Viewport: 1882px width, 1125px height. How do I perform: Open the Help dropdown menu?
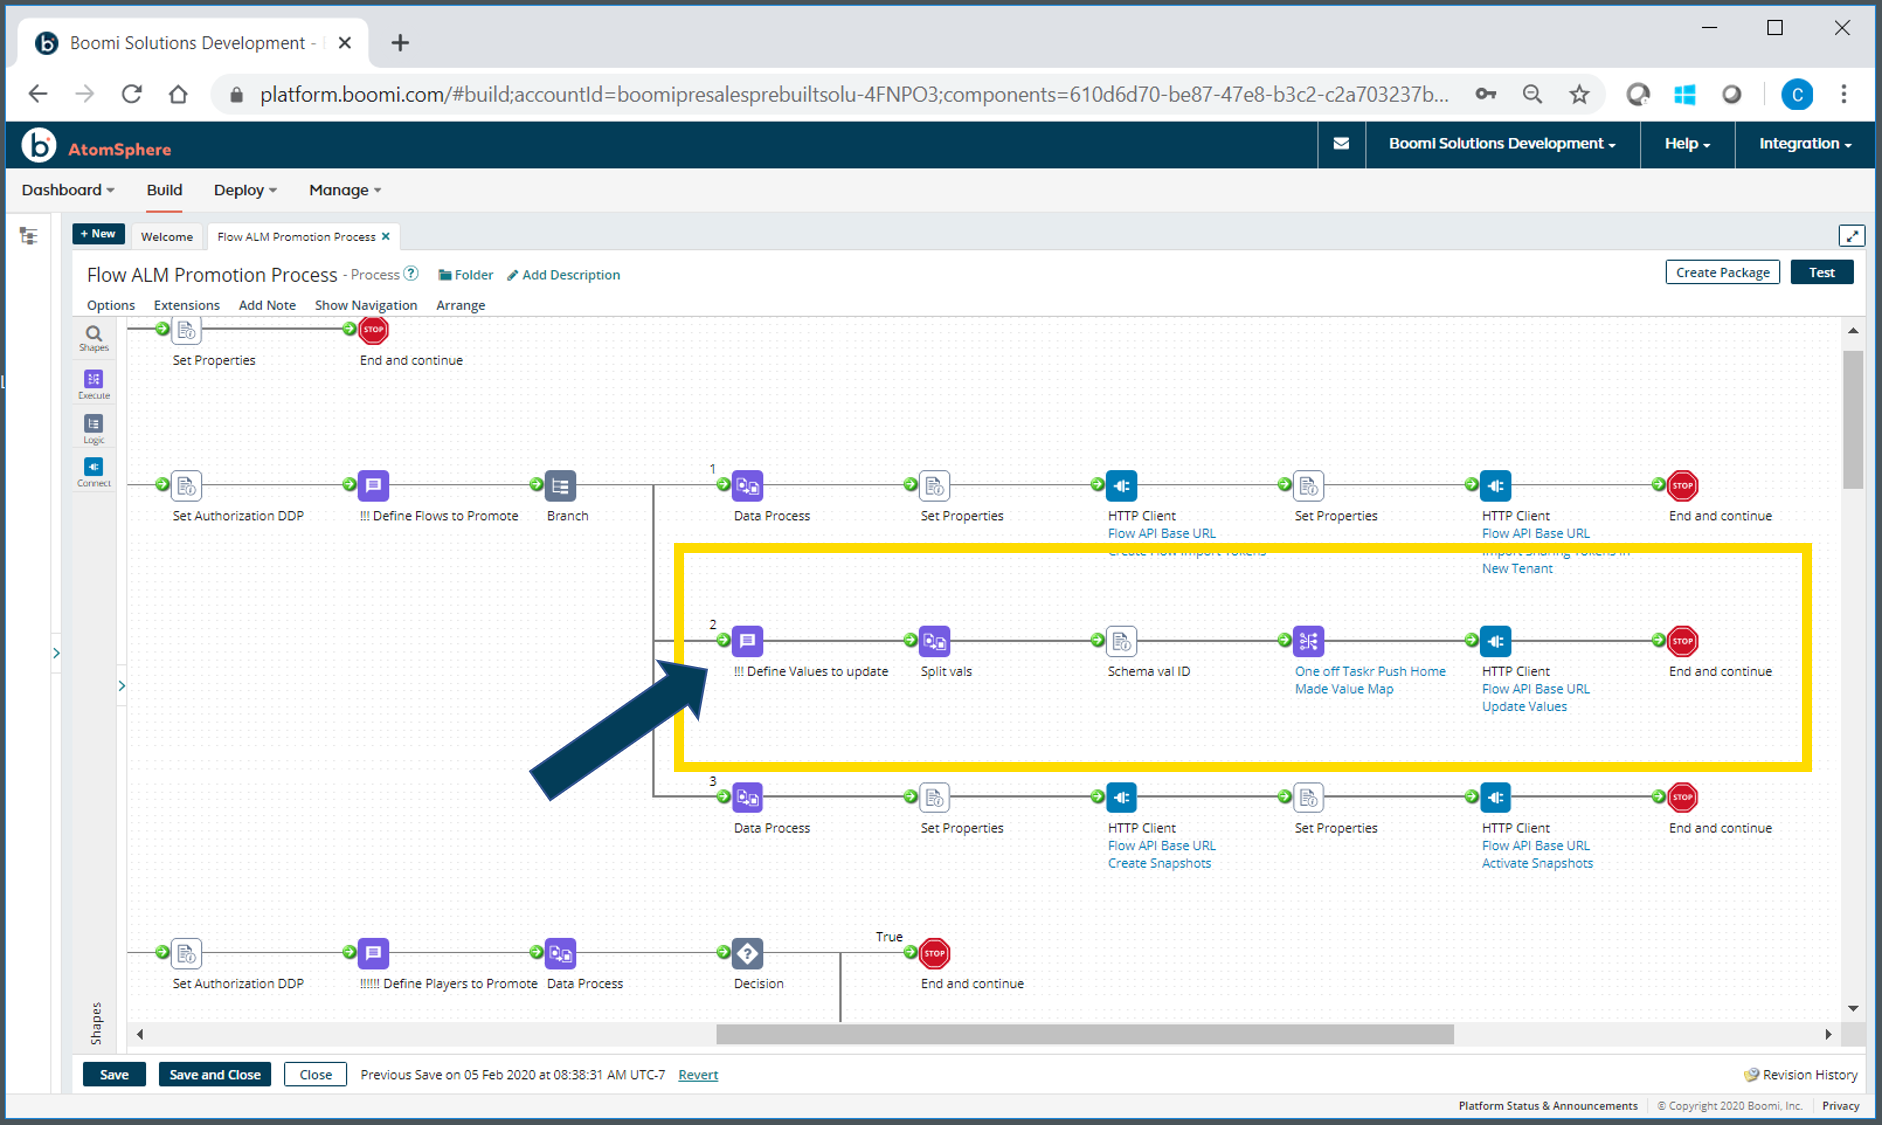pyautogui.click(x=1687, y=144)
